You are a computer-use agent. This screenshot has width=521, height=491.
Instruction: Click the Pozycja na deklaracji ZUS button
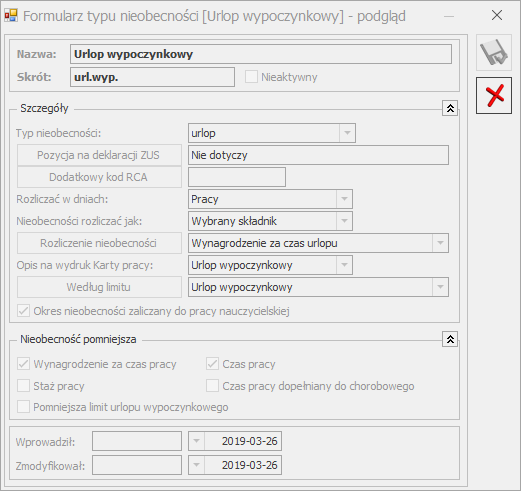[99, 155]
